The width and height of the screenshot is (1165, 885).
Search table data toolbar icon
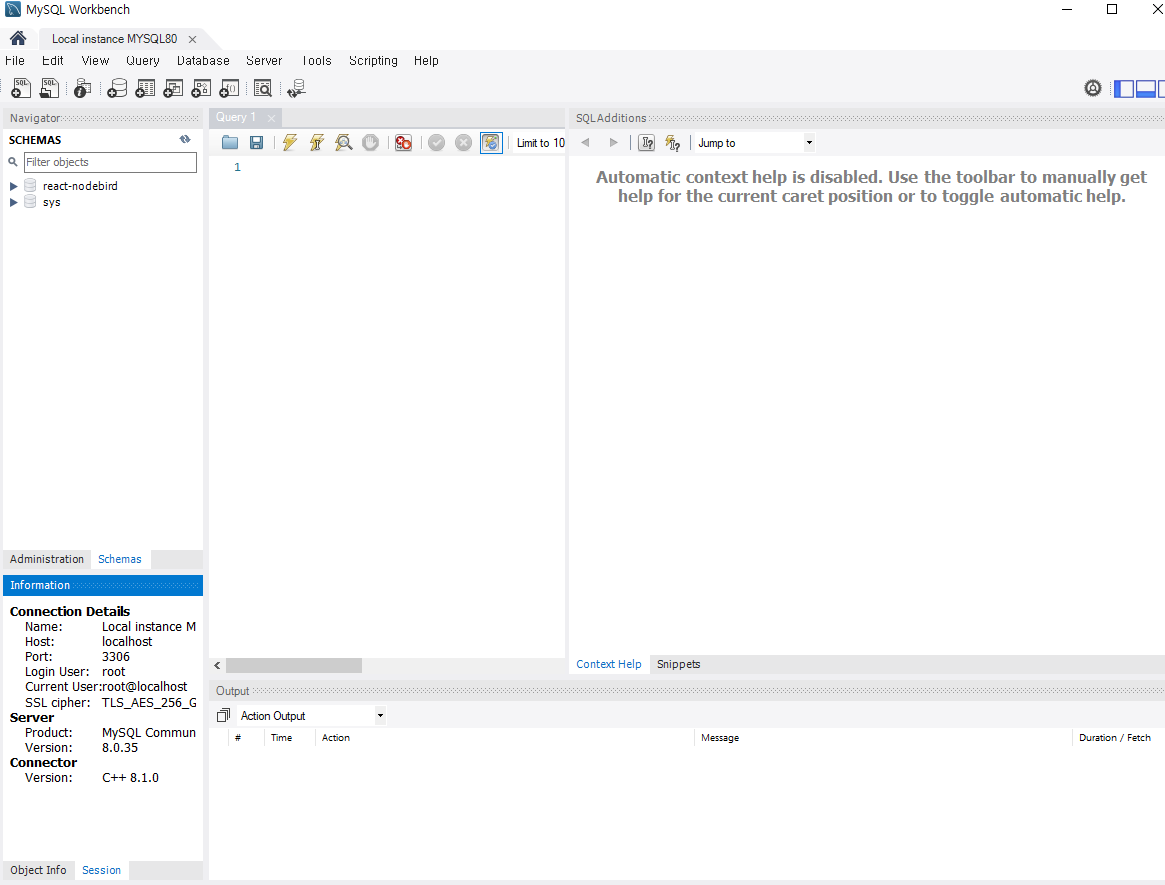point(262,88)
